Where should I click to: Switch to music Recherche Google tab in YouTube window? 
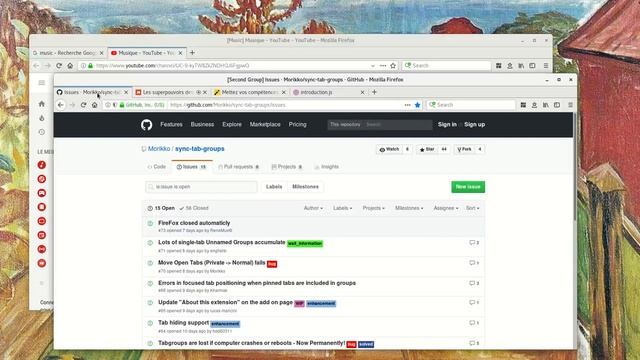tap(68, 53)
